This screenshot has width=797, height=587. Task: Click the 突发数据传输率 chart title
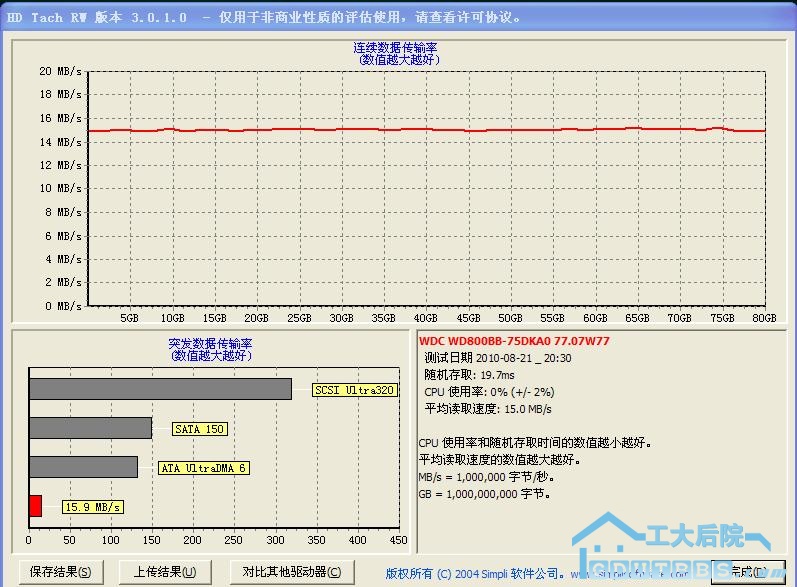(x=210, y=344)
